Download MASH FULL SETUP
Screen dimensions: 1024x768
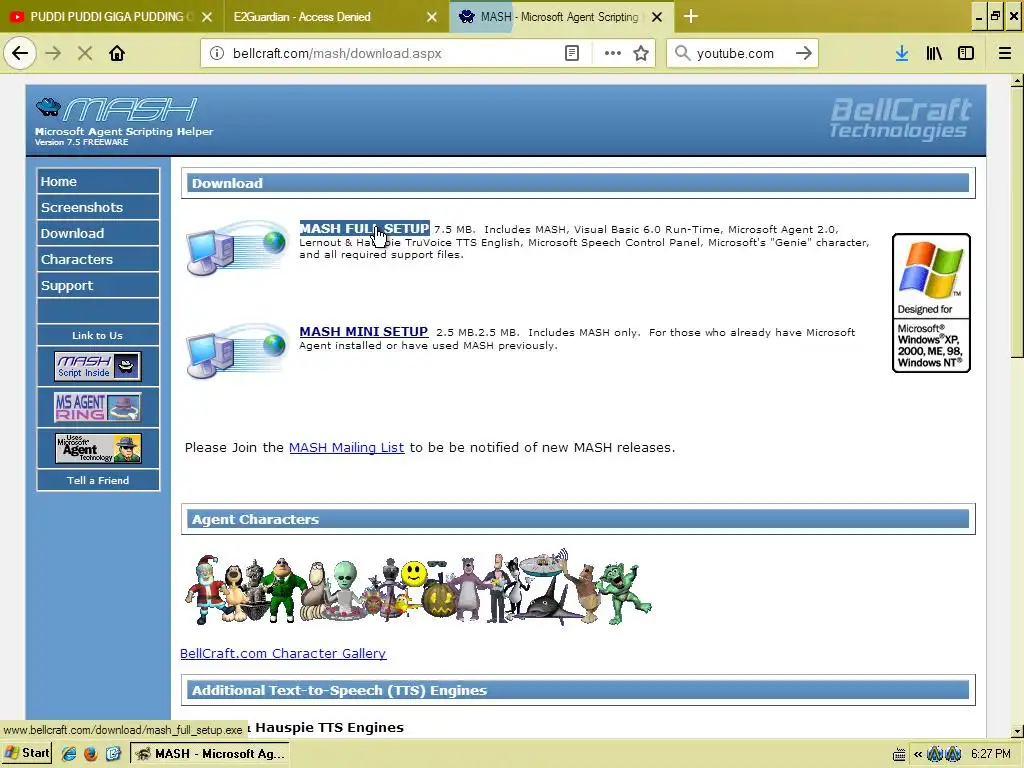[x=364, y=229]
